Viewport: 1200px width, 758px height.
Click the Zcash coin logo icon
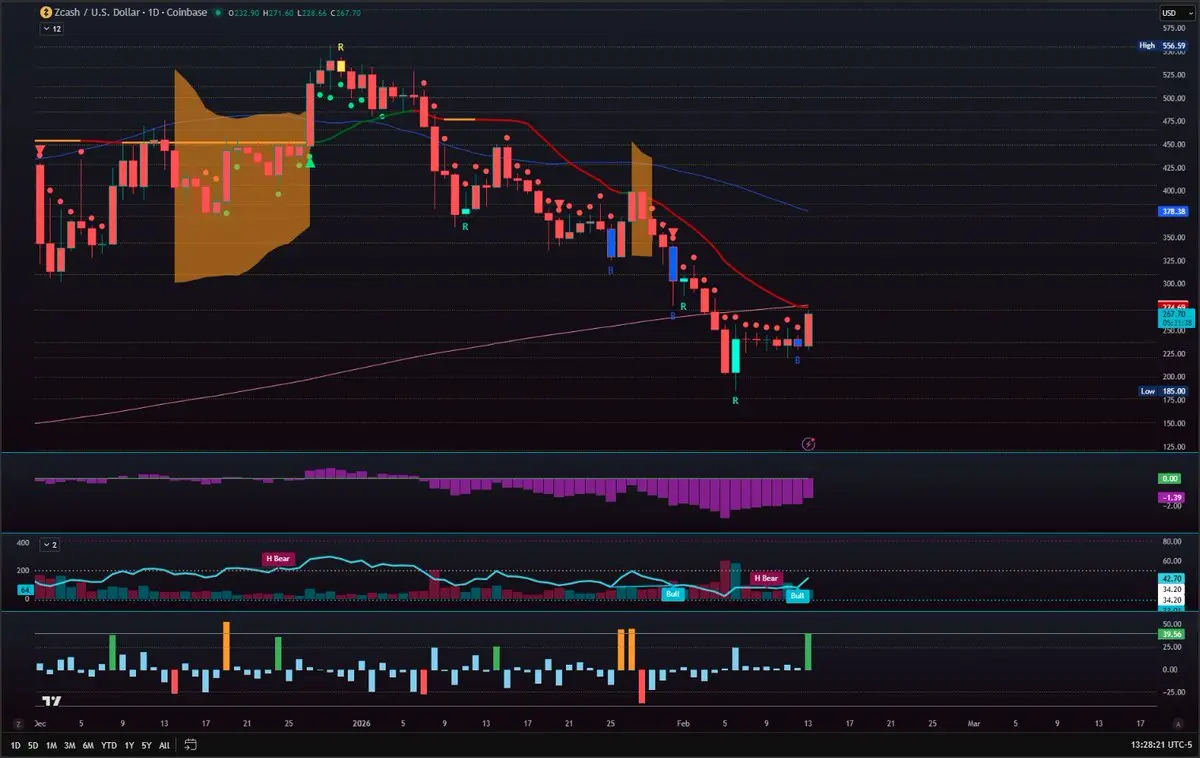point(44,13)
